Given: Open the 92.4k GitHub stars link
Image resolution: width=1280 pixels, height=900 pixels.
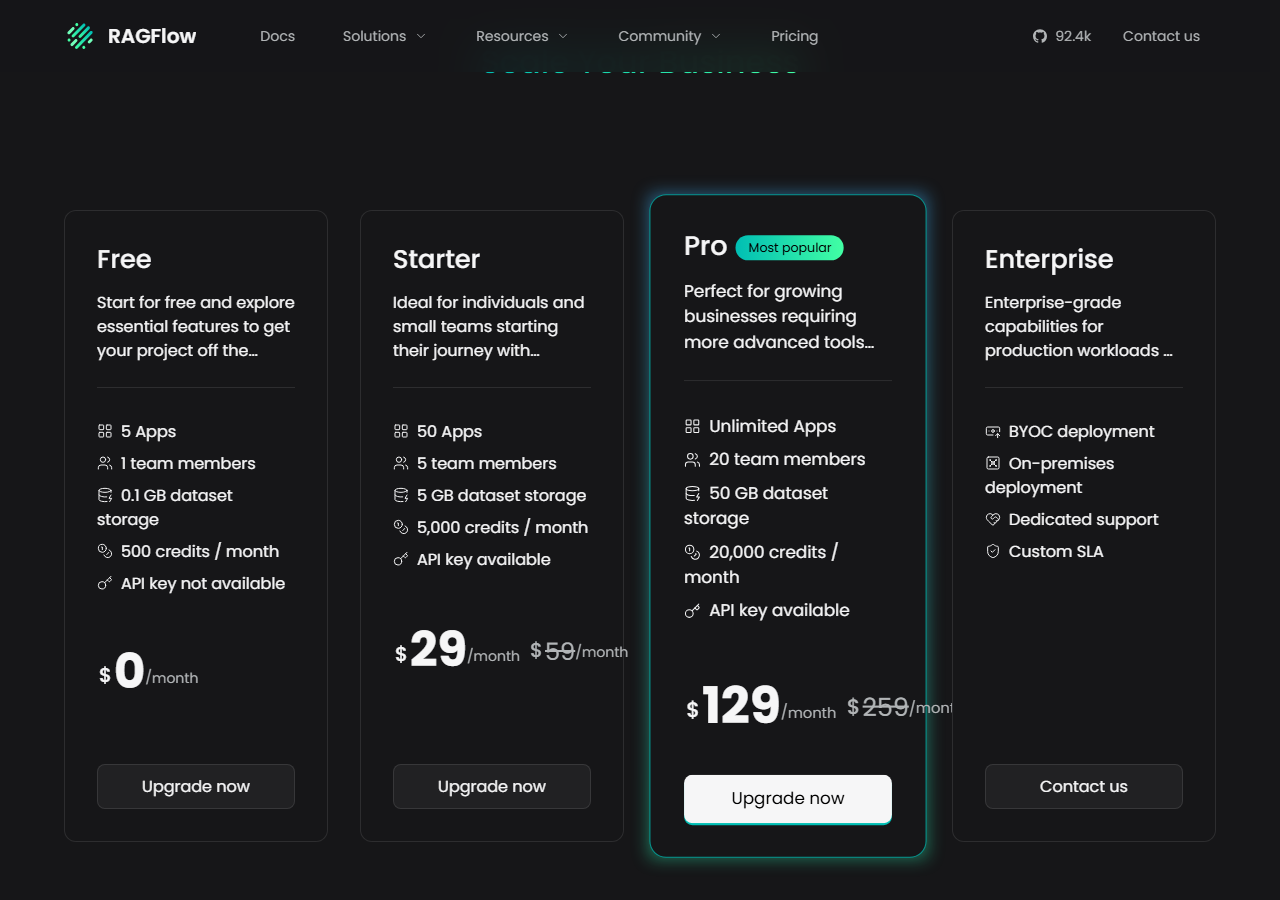Looking at the screenshot, I should click(x=1062, y=36).
